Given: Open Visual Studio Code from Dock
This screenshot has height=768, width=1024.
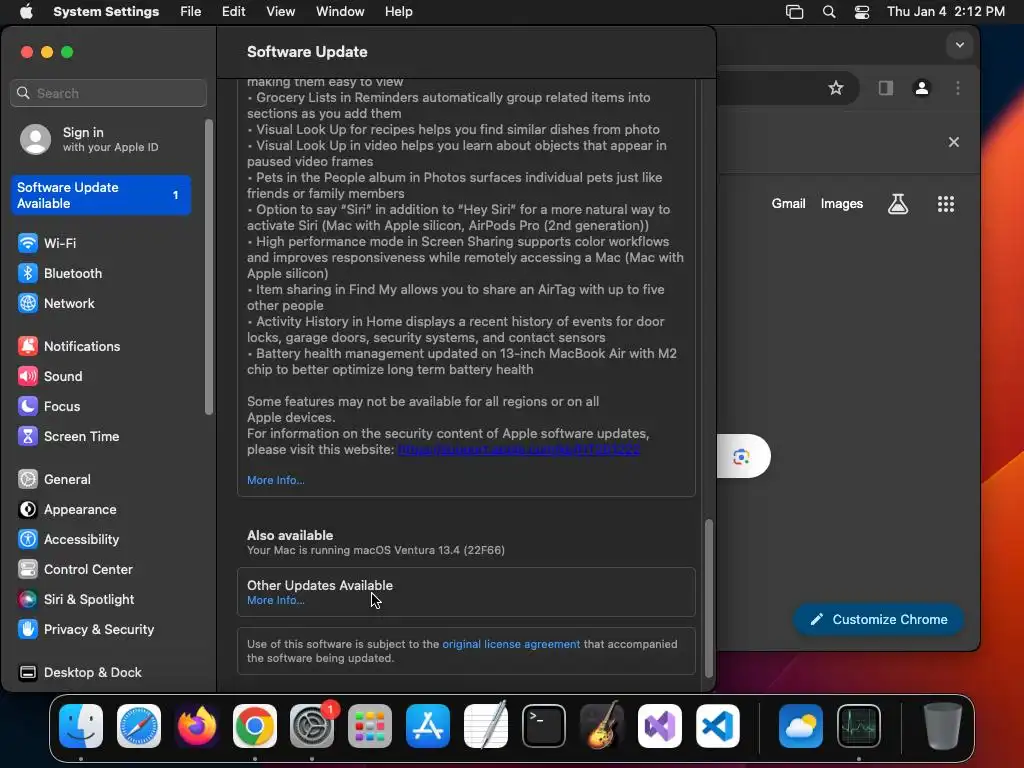Looking at the screenshot, I should click(717, 726).
